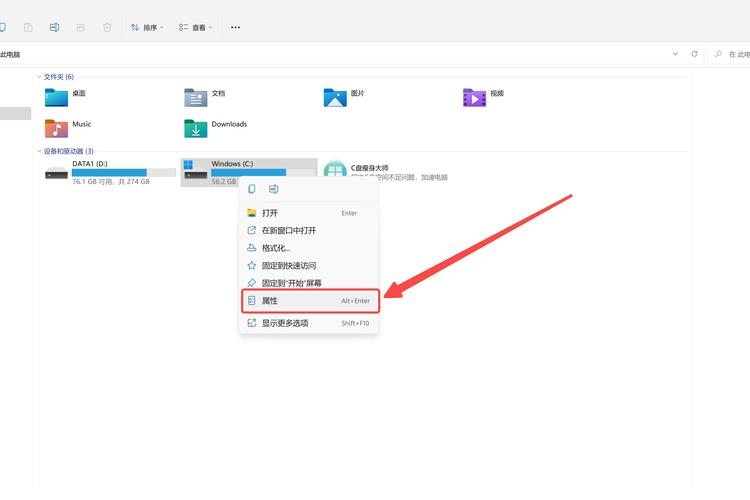The image size is (750, 500).
Task: Click the Downloads folder label
Action: pos(229,124)
